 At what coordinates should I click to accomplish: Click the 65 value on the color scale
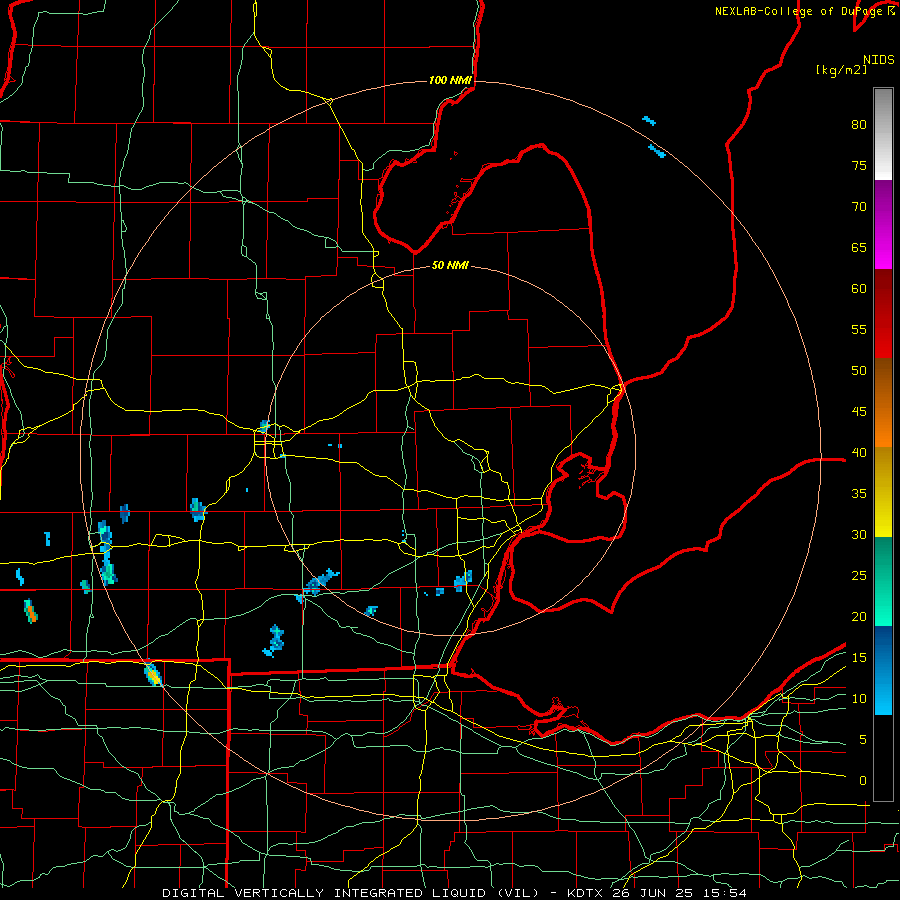click(x=859, y=247)
